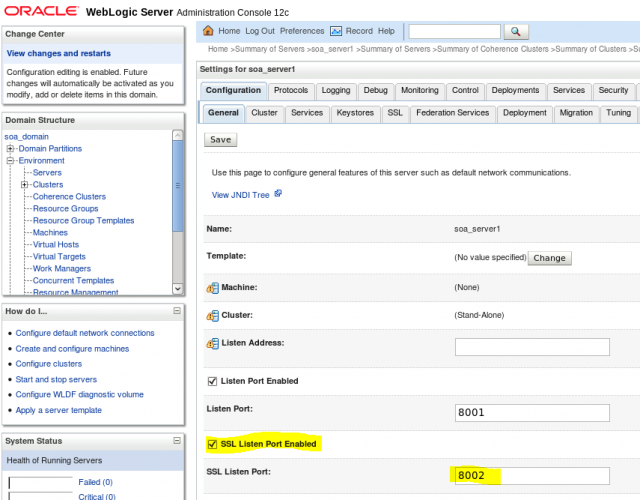
Task: Click Apply a server template link
Action: tap(59, 410)
